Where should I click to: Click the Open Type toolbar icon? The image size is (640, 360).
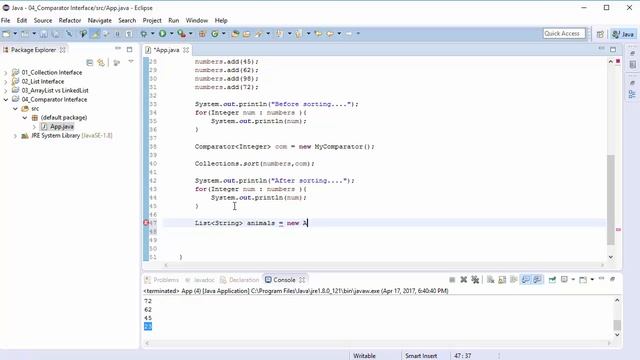click(x=235, y=34)
